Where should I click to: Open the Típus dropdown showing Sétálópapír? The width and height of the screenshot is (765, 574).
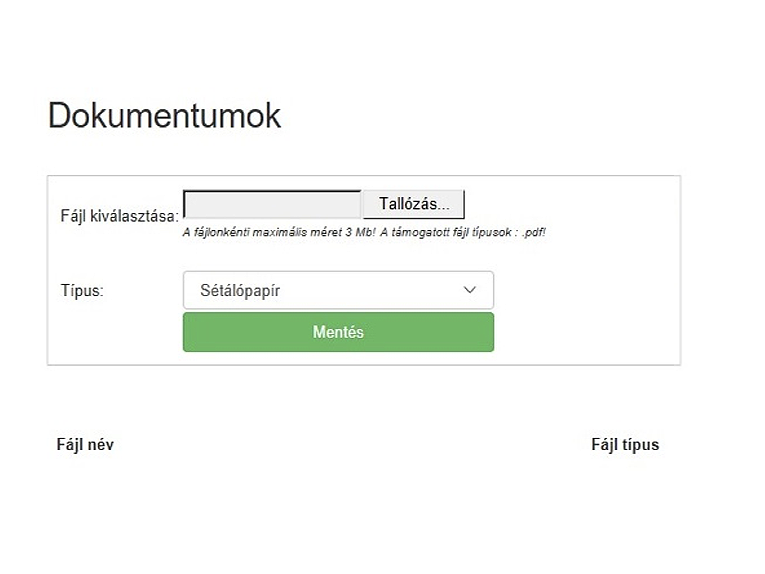pos(338,290)
